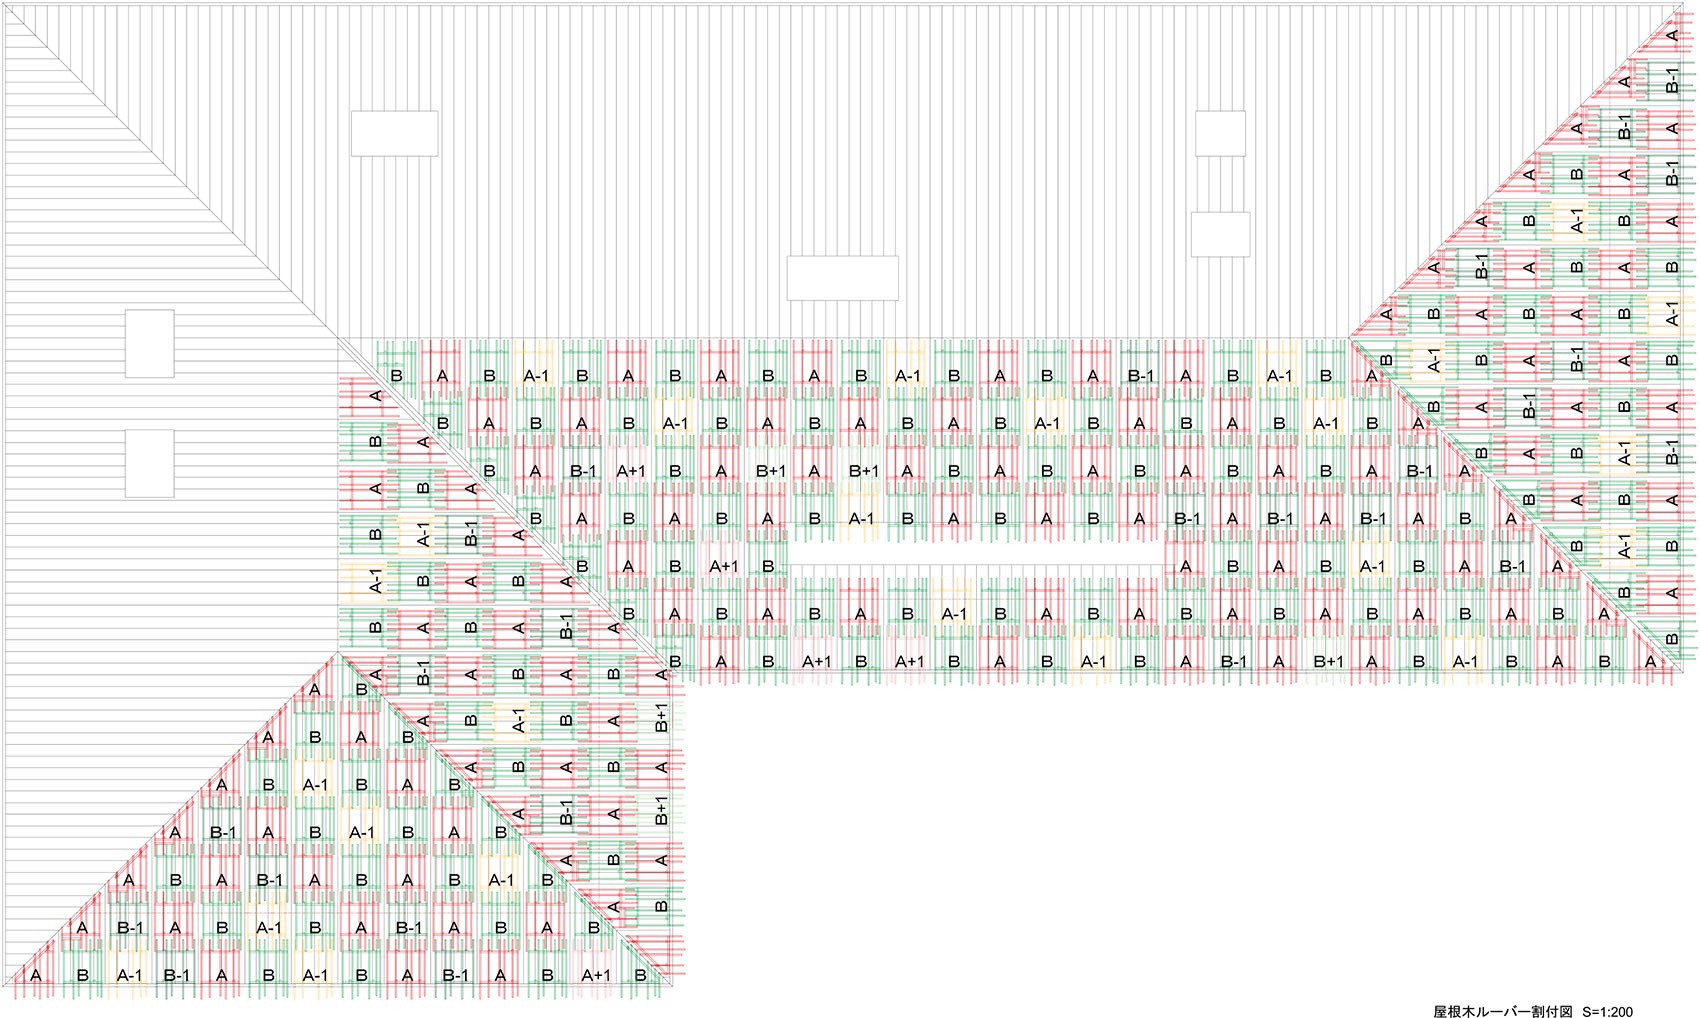Select the rightmost B+1 panel in central grid's bottom row
Screen dimensions: 1700x1018
[1328, 661]
